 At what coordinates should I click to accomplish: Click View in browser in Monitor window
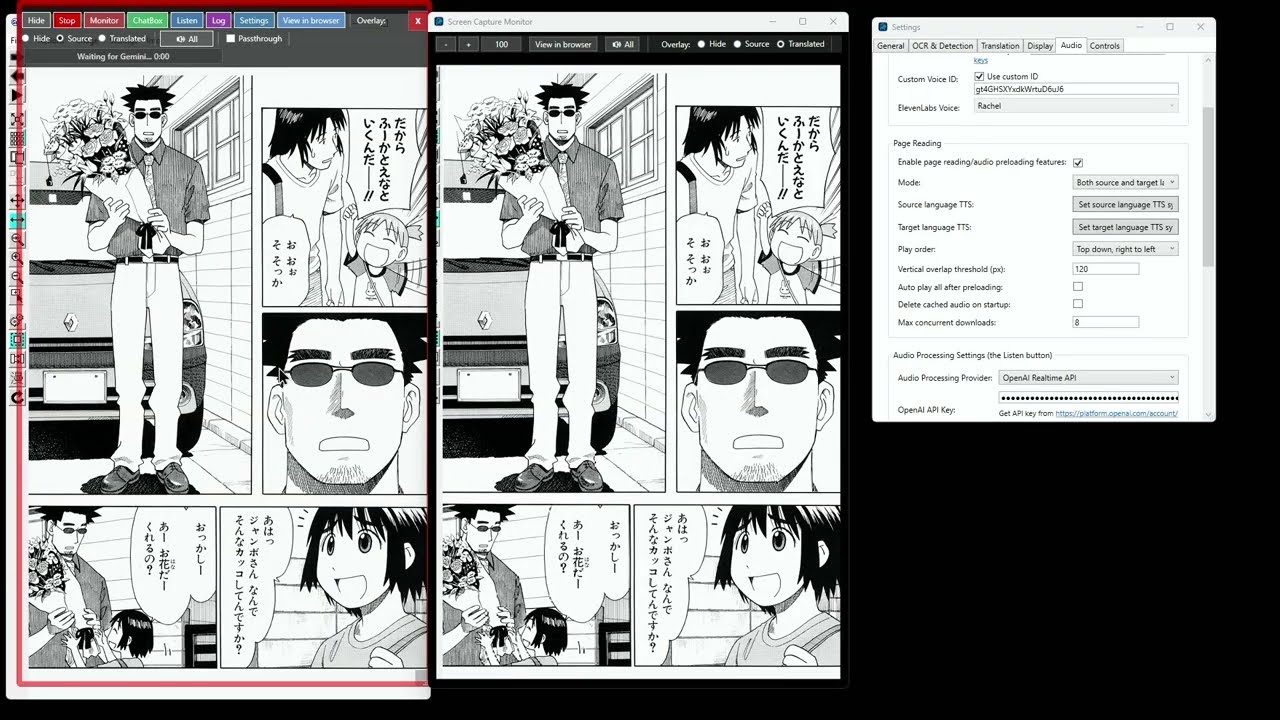[563, 44]
